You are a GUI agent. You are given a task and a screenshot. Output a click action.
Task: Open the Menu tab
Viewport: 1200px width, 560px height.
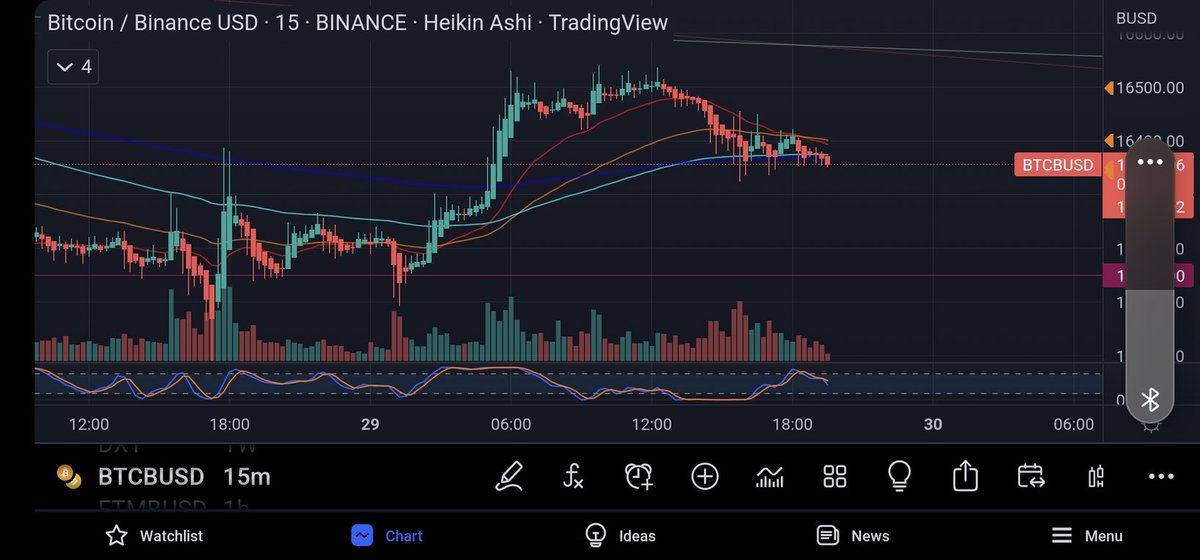point(1087,536)
